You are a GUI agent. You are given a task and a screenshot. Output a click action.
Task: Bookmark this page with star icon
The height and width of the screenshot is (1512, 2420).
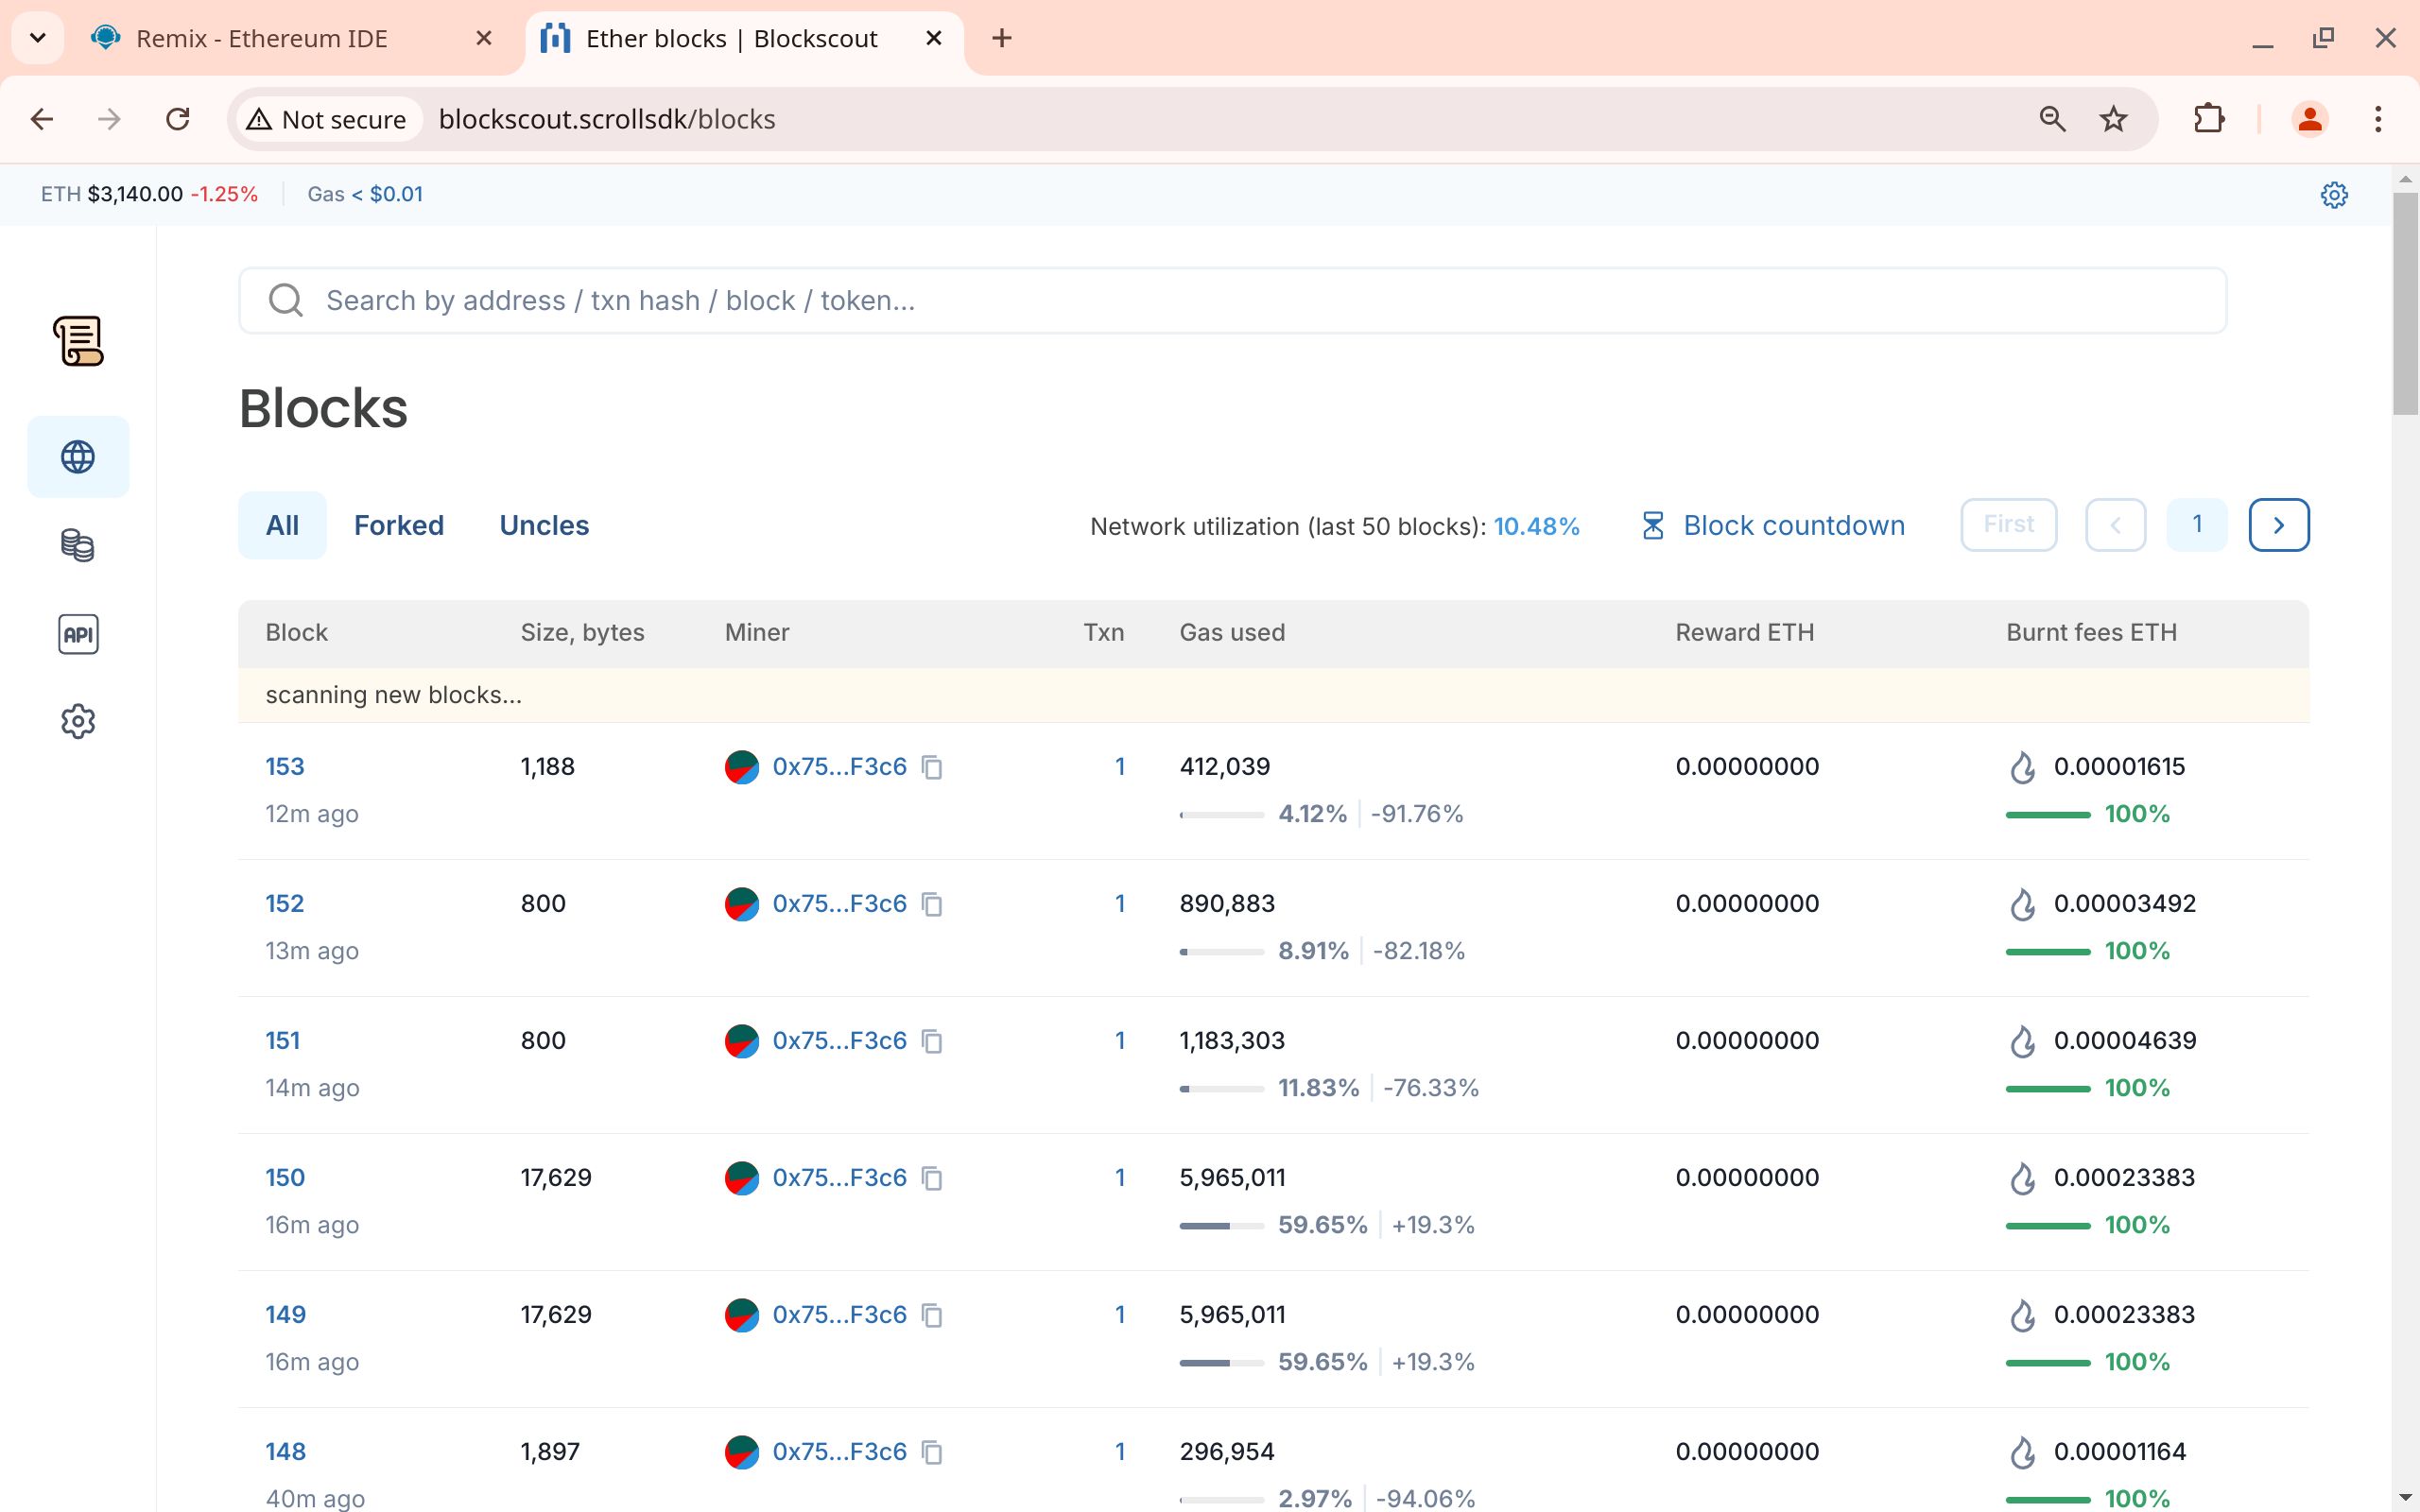pos(2113,119)
